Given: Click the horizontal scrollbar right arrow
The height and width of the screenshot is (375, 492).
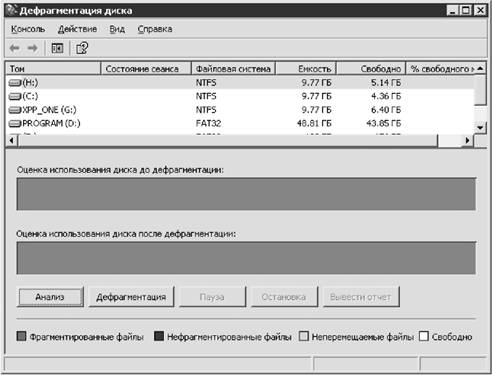Looking at the screenshot, I should tap(467, 141).
